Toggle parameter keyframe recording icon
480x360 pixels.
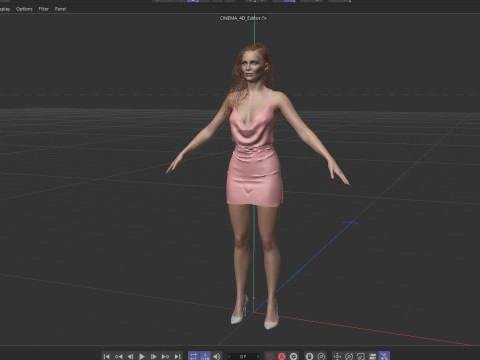[x=373, y=356]
